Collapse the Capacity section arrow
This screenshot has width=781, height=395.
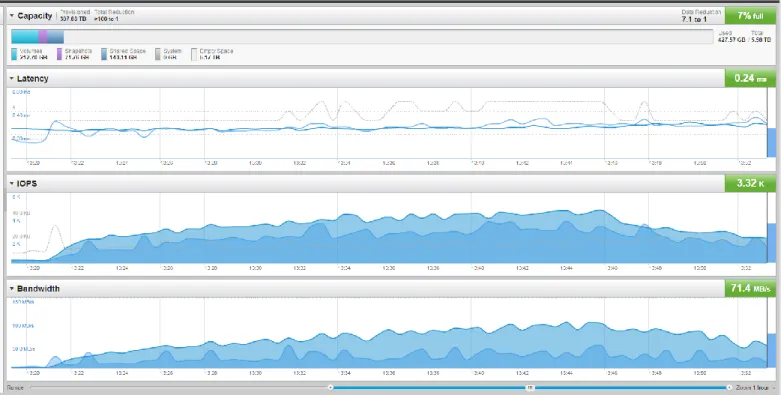coord(11,16)
